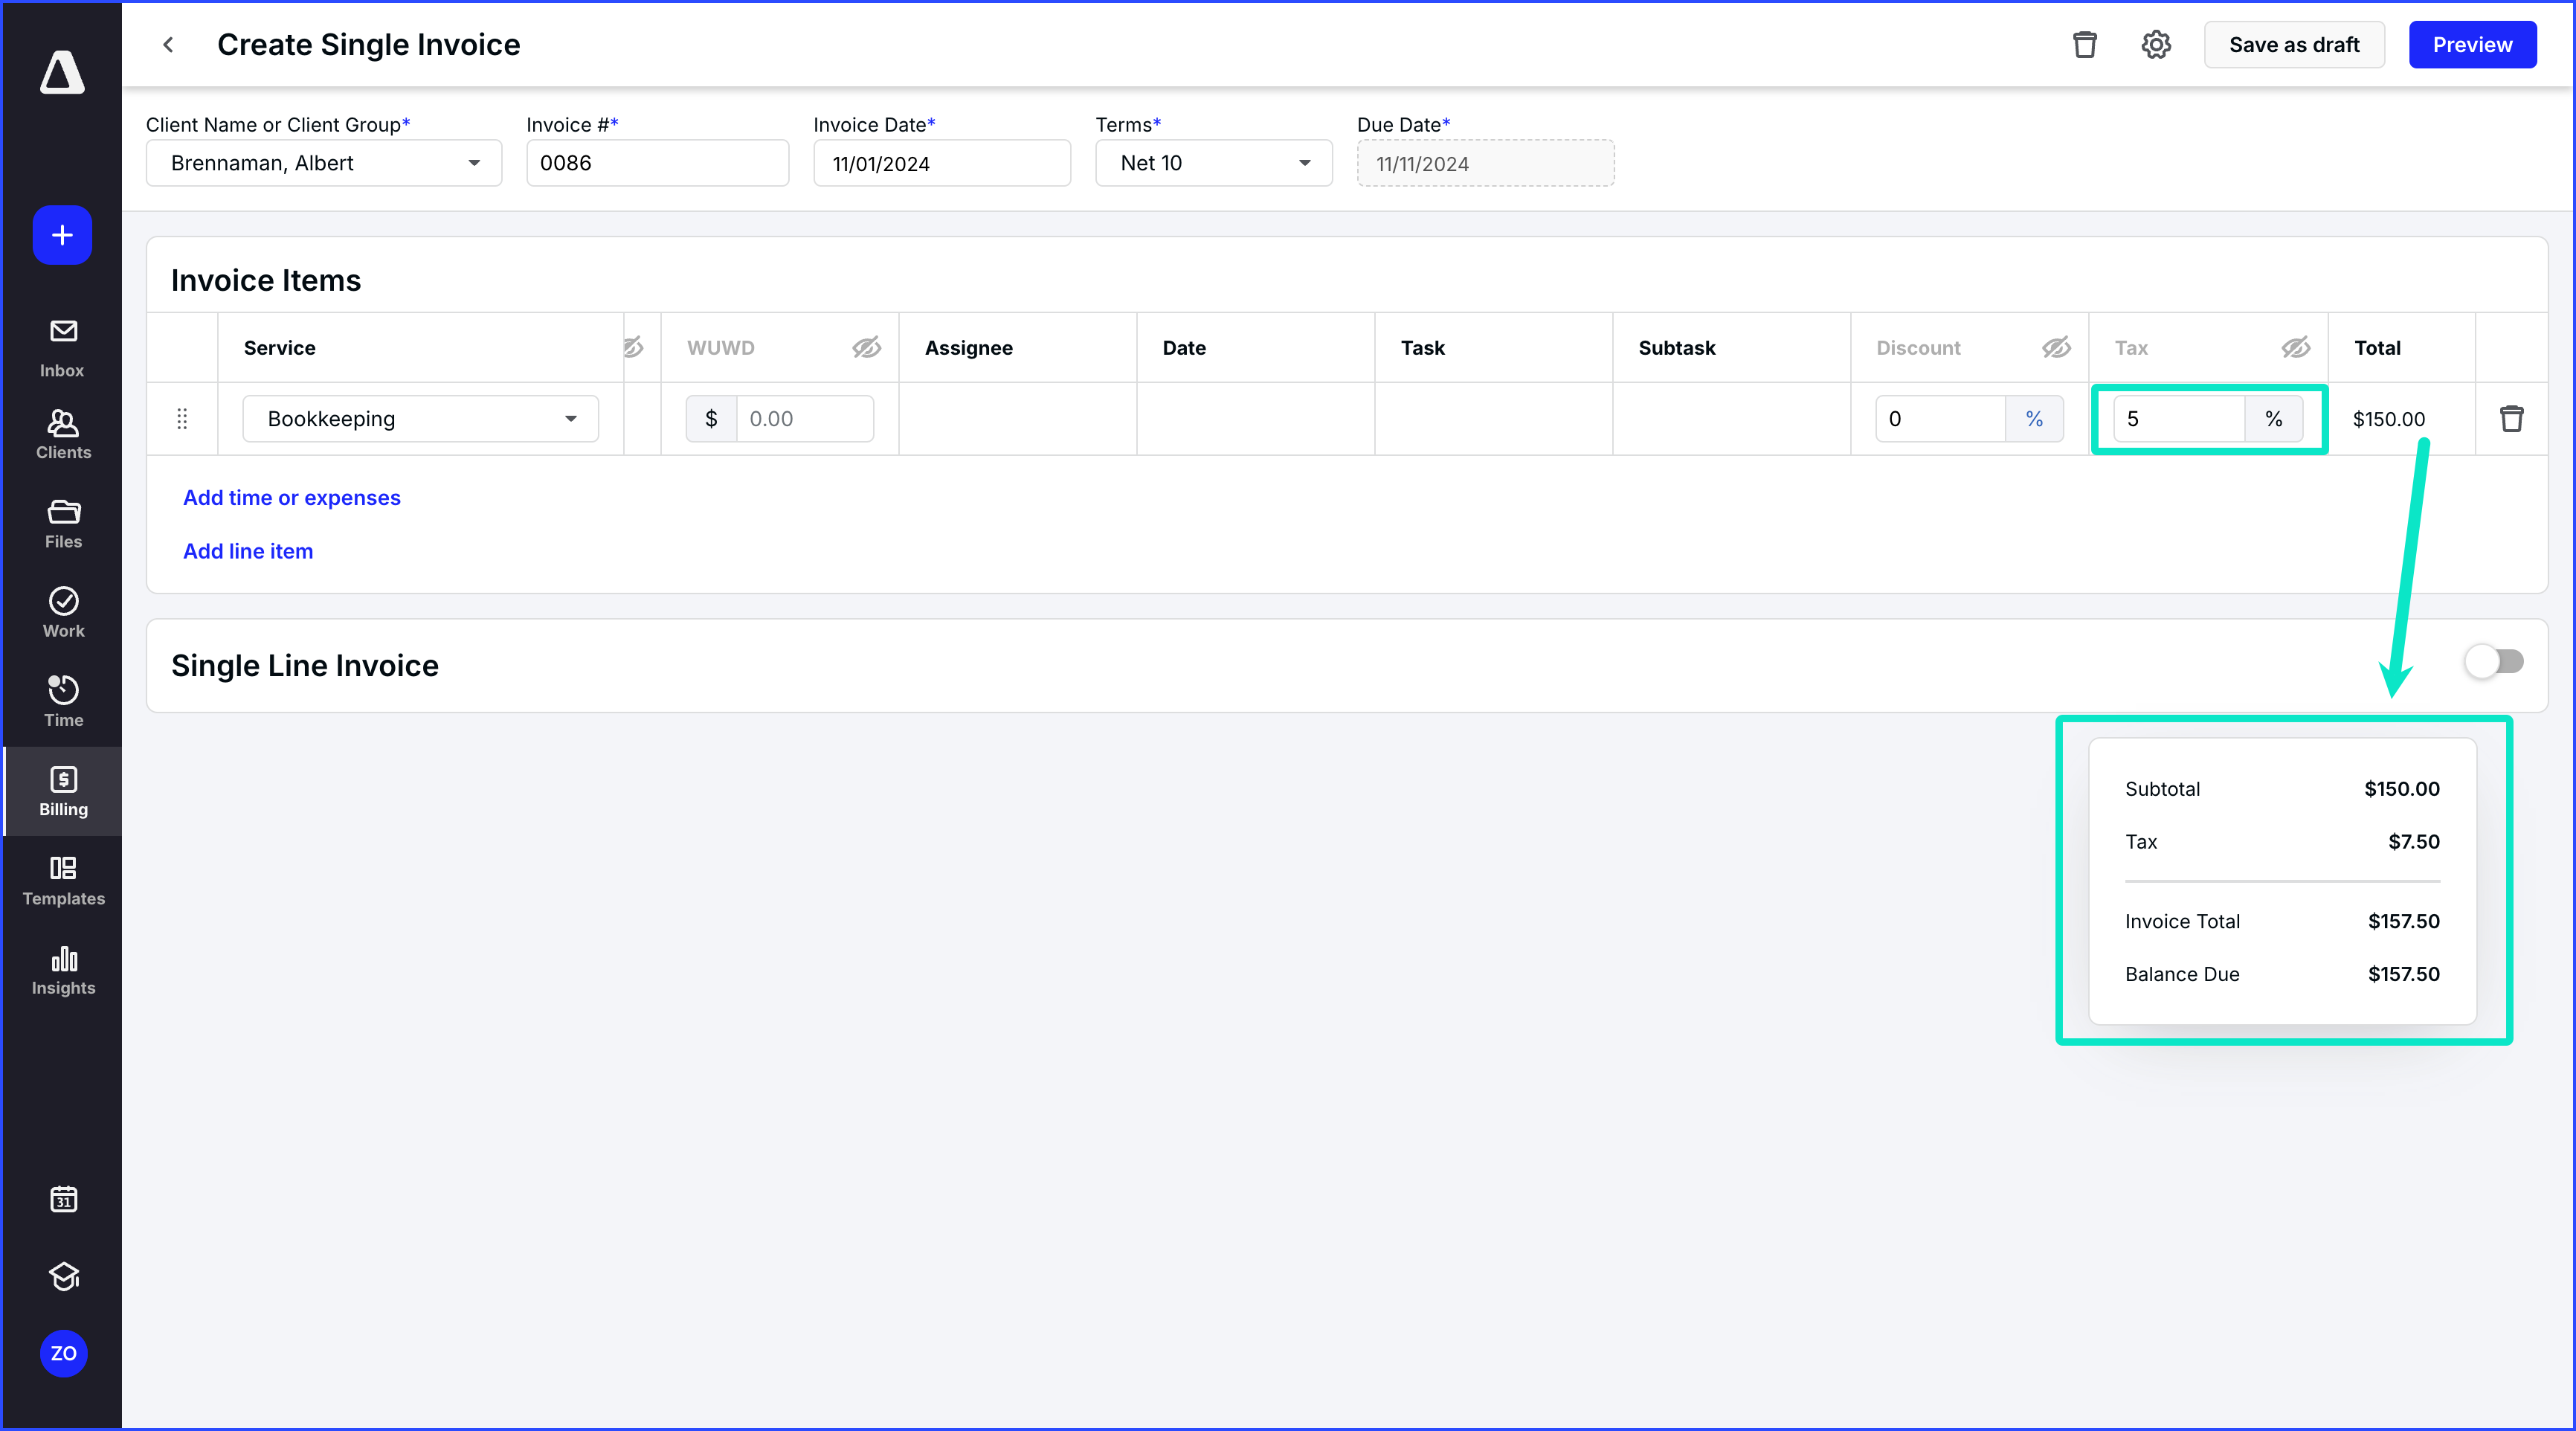Image resolution: width=2576 pixels, height=1431 pixels.
Task: Go to Templates in the sidebar
Action: 62,879
